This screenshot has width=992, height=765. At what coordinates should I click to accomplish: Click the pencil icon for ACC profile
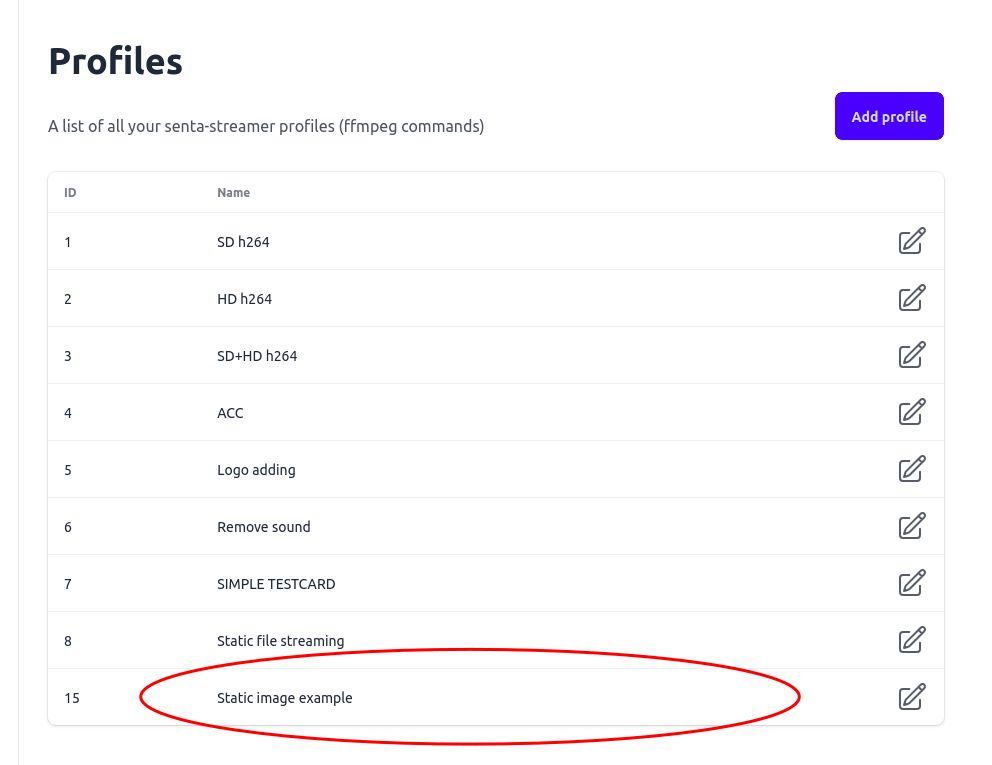click(911, 412)
